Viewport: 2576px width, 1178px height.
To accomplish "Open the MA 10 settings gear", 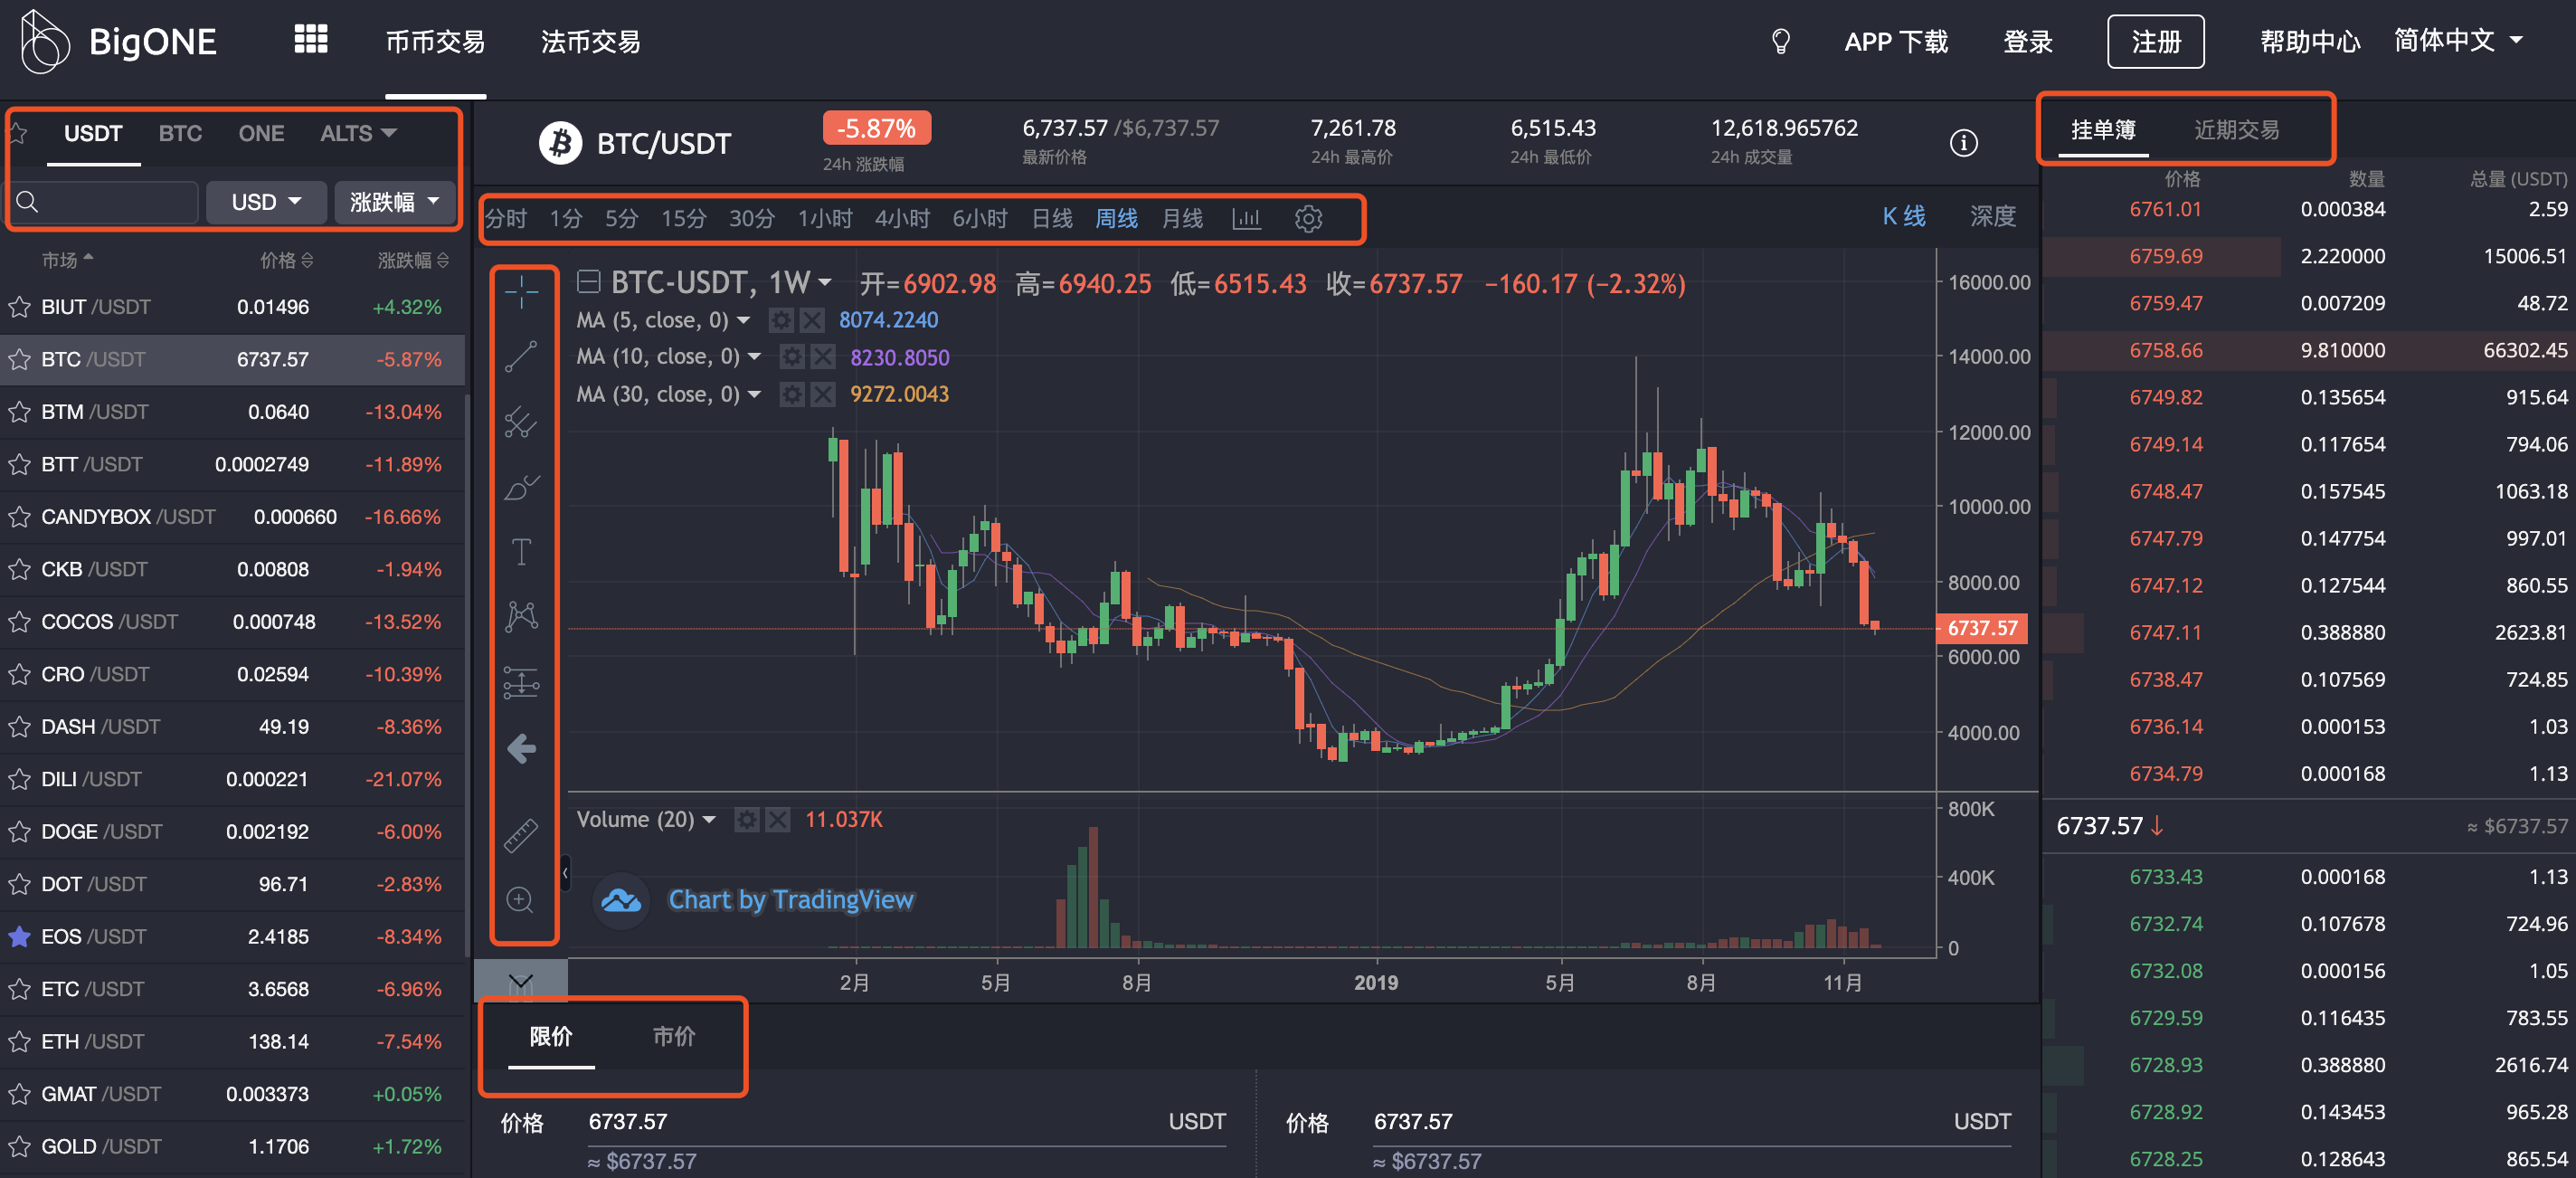I will click(x=791, y=357).
